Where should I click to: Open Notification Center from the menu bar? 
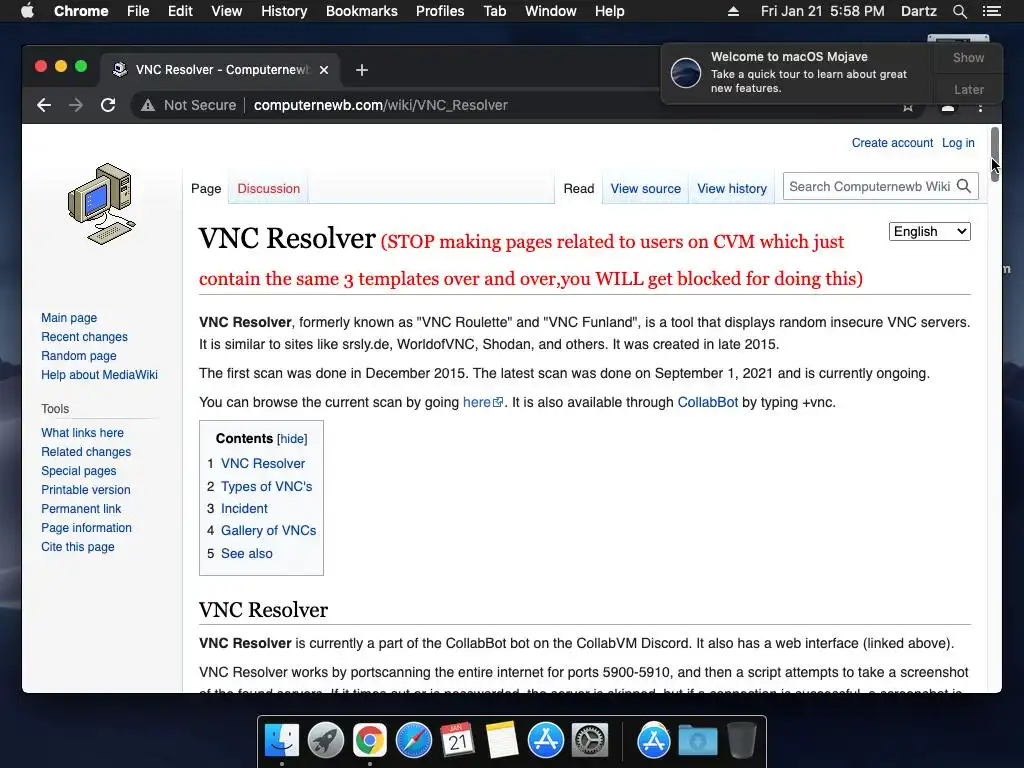[992, 11]
